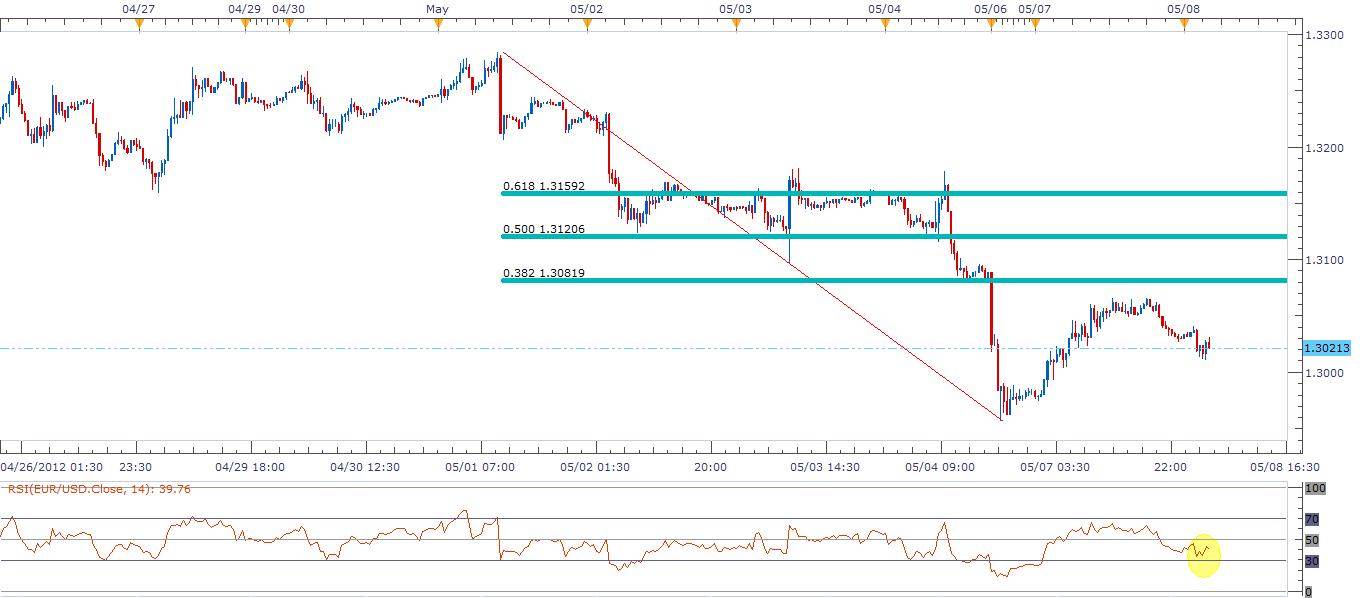Click the 1.3000 price axis value

tap(1323, 373)
